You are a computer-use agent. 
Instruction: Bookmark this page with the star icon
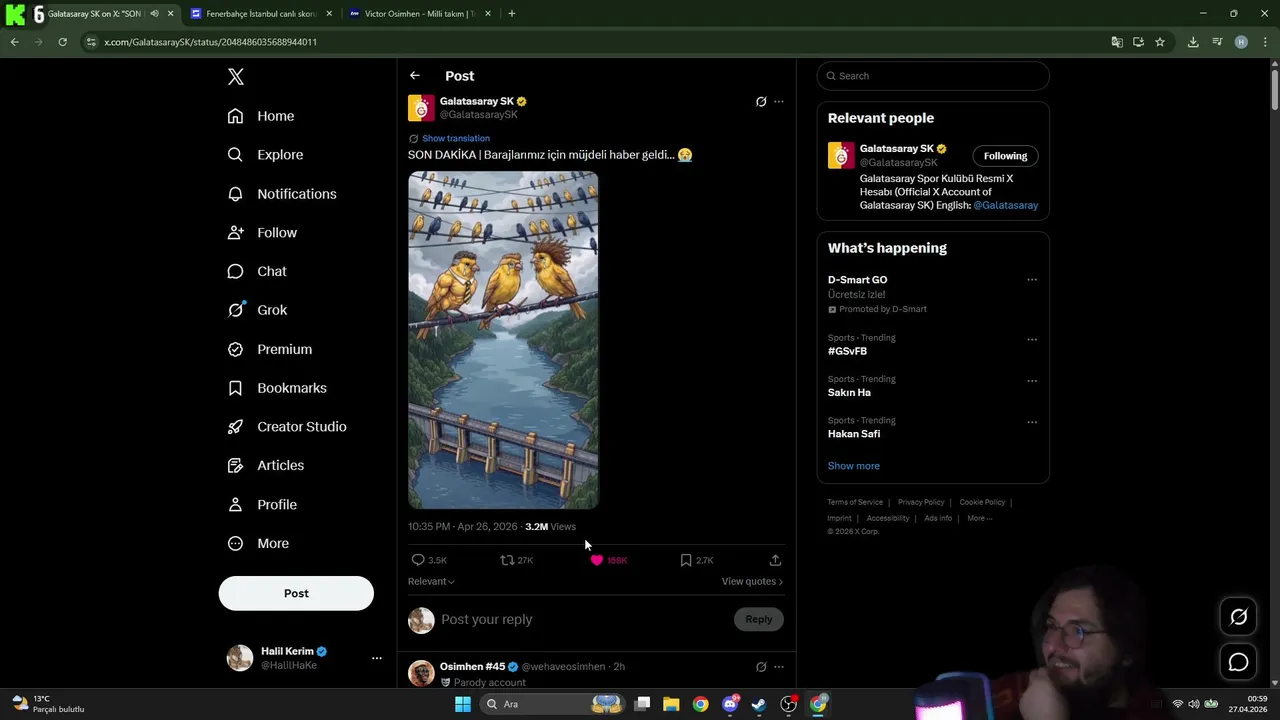[x=1160, y=42]
